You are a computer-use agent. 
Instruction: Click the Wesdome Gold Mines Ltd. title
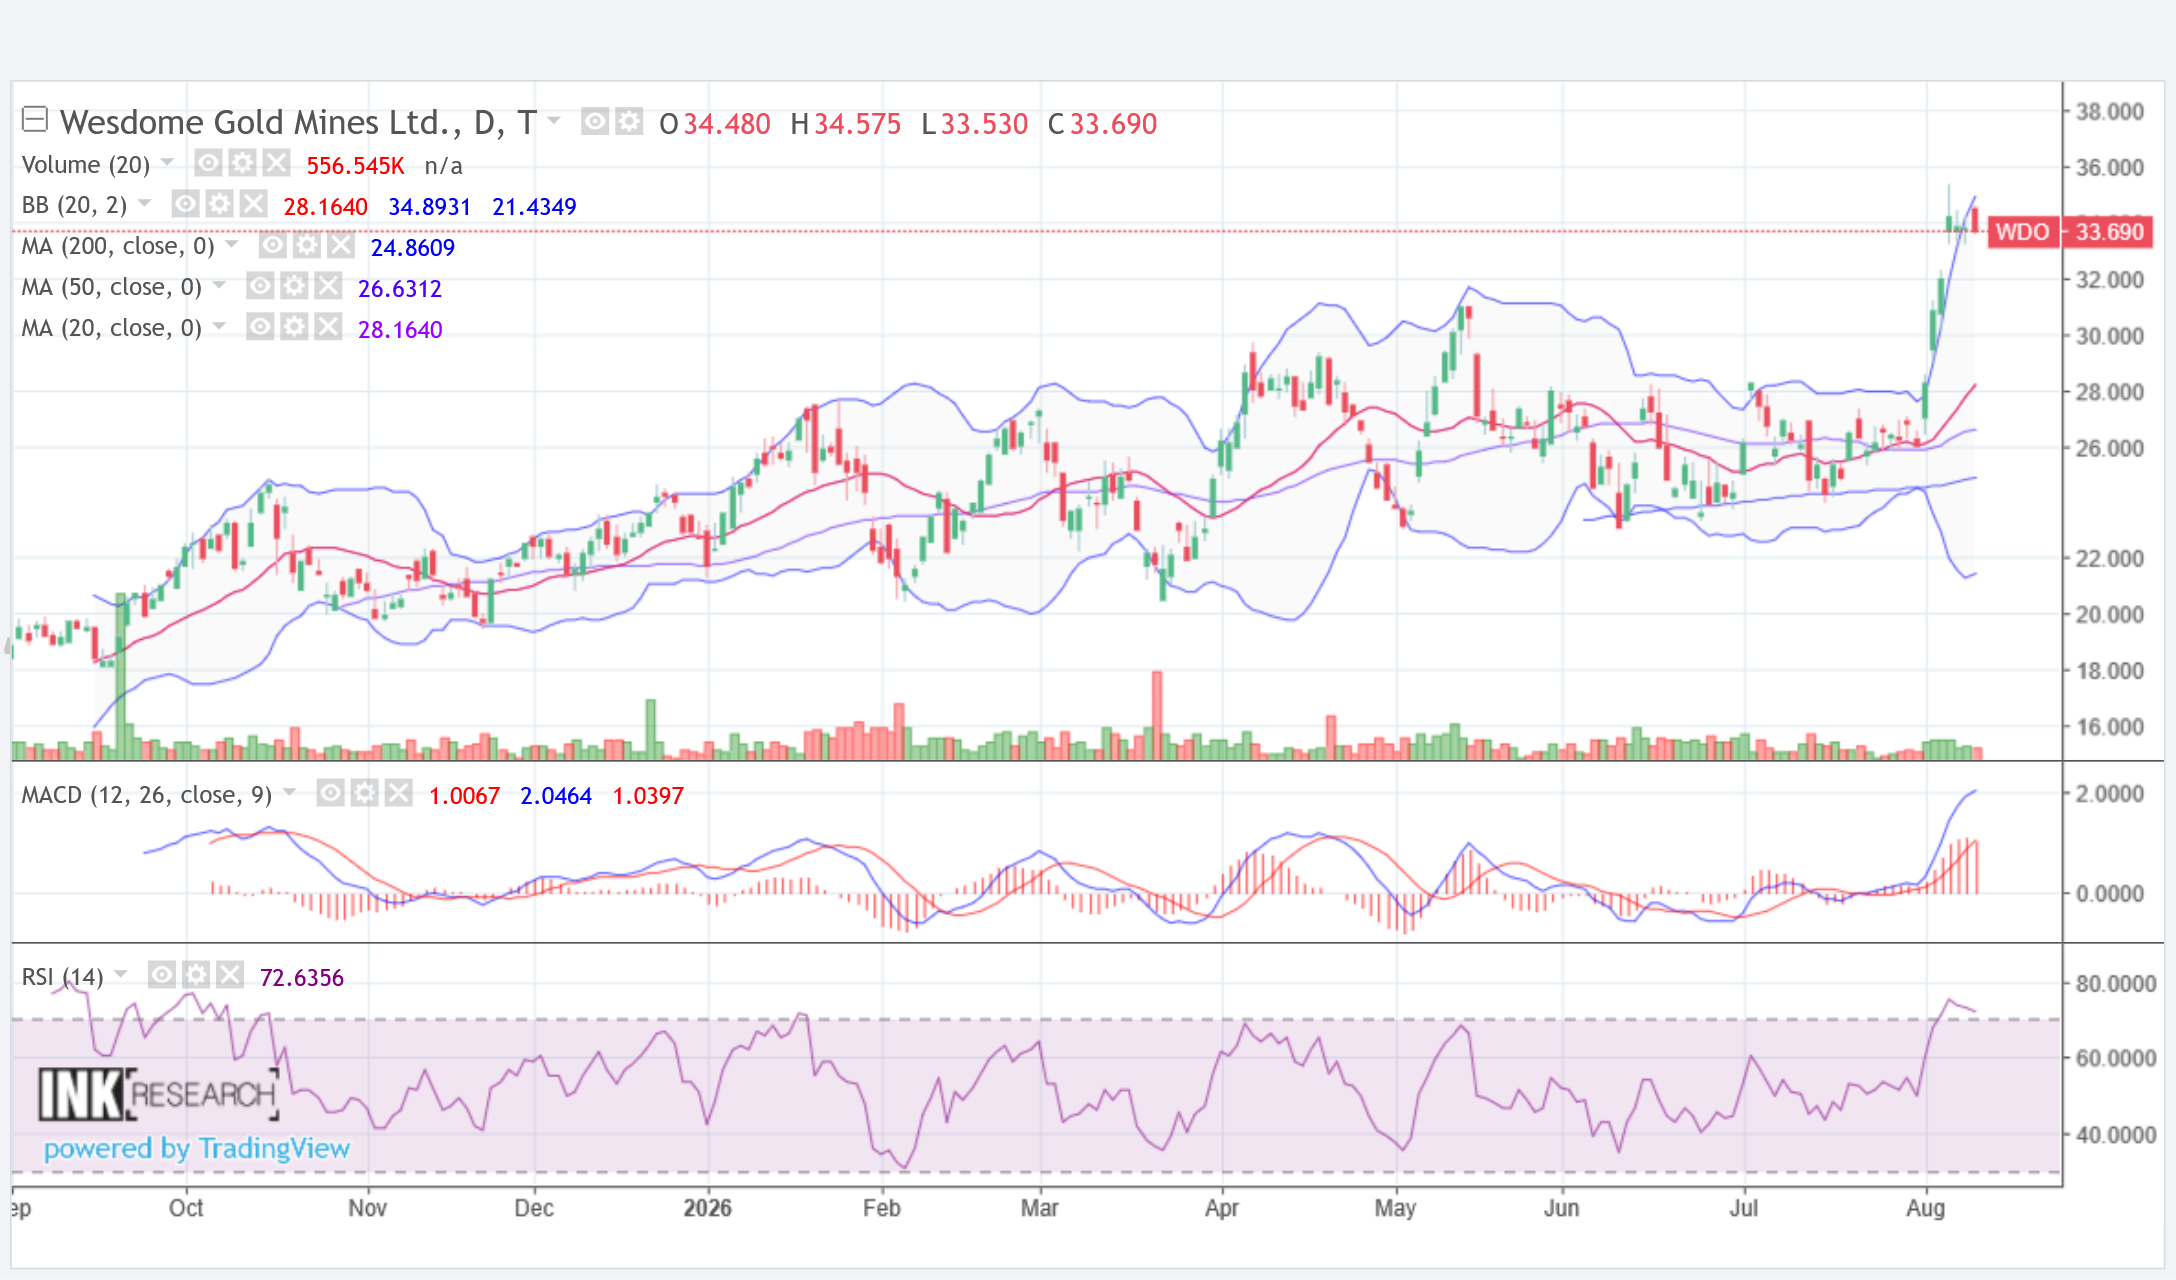click(298, 122)
